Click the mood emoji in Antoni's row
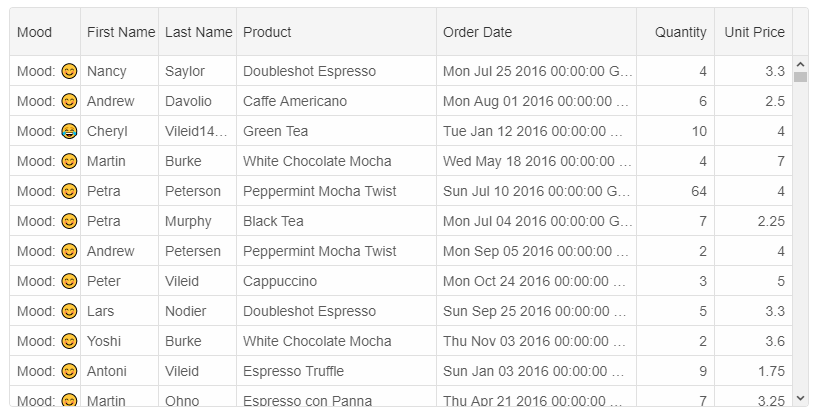 (x=69, y=371)
